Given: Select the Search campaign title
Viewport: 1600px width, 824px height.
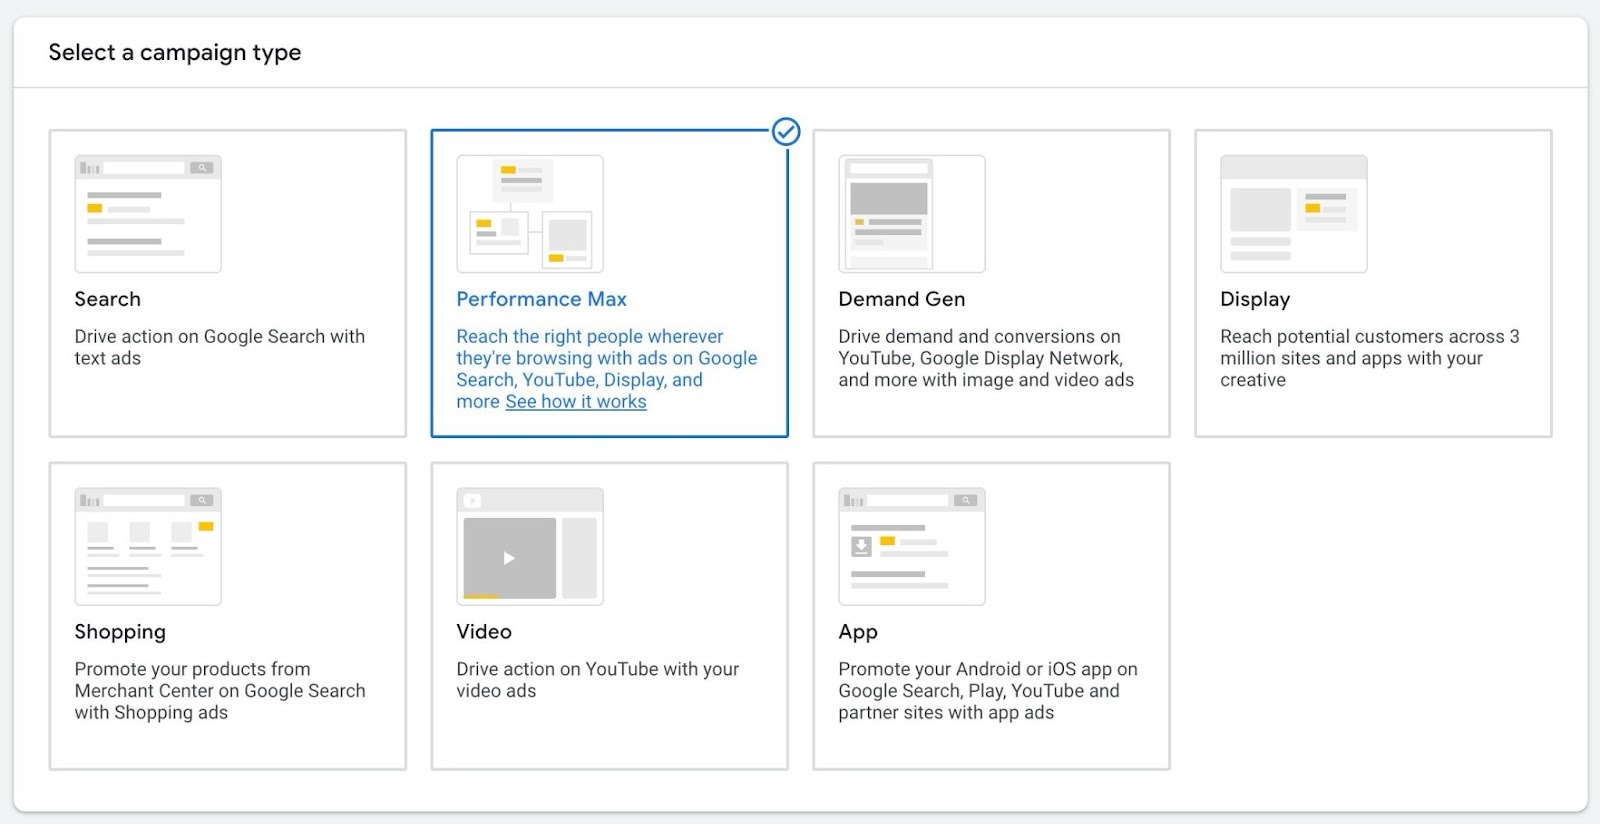Looking at the screenshot, I should coord(108,299).
